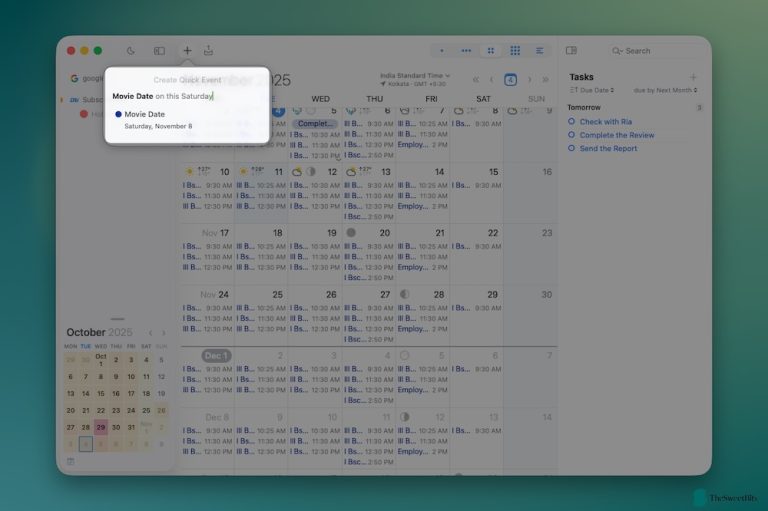Open the Complet... event on Wednesday 5

[x=315, y=123]
